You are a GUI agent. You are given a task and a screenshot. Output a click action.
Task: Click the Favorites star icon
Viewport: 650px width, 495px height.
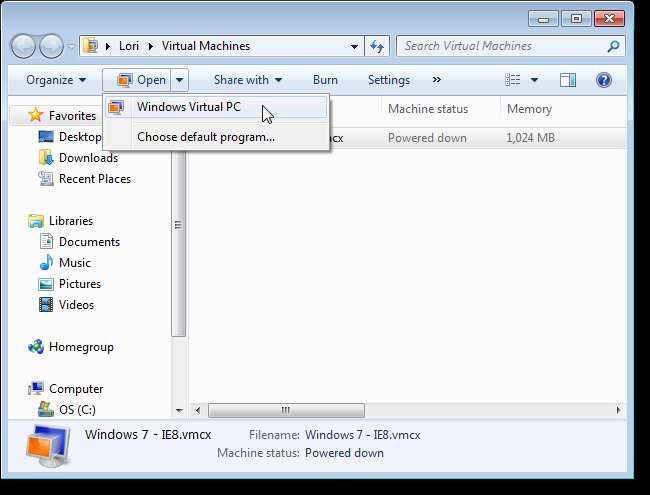click(36, 115)
